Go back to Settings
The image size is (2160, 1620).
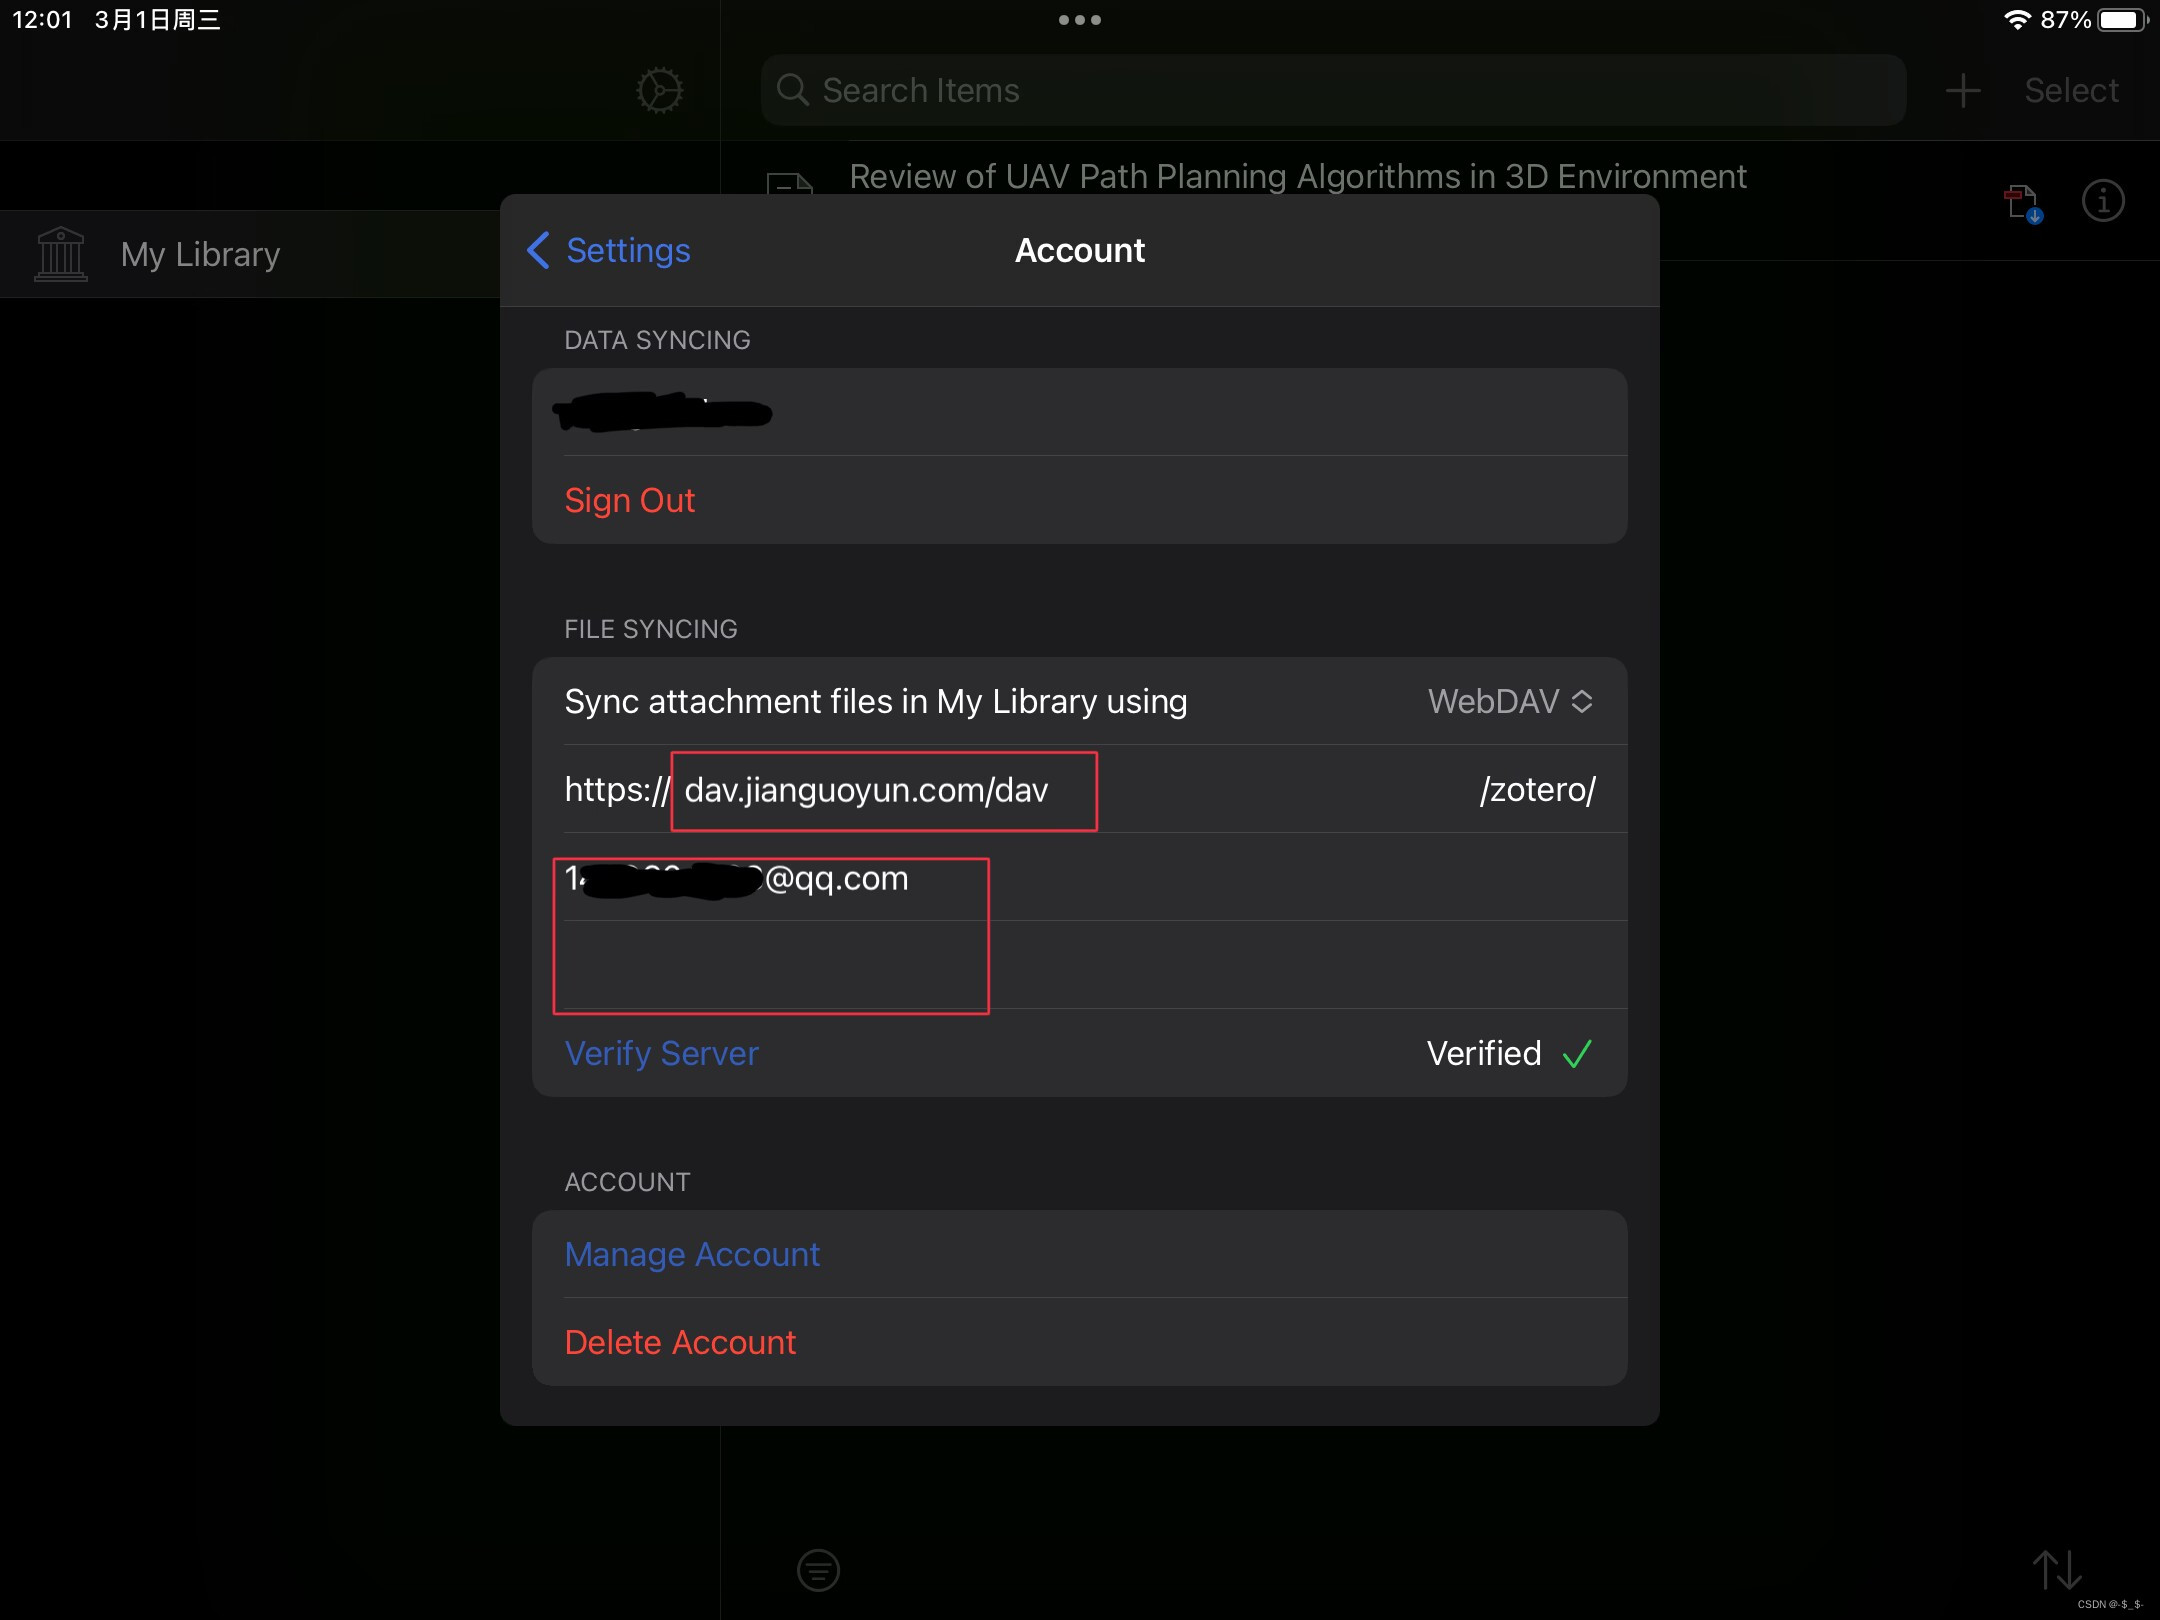pos(609,250)
